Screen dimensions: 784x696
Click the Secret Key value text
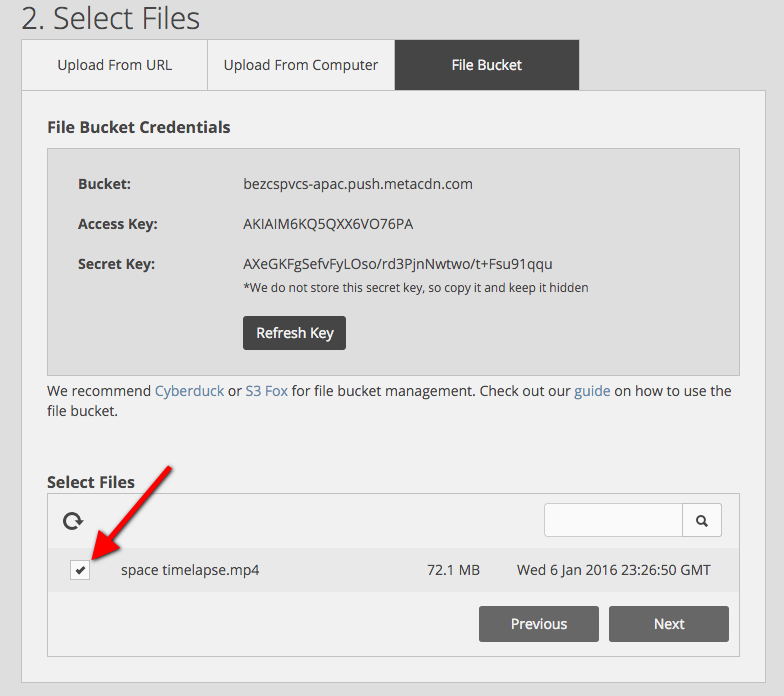[397, 264]
